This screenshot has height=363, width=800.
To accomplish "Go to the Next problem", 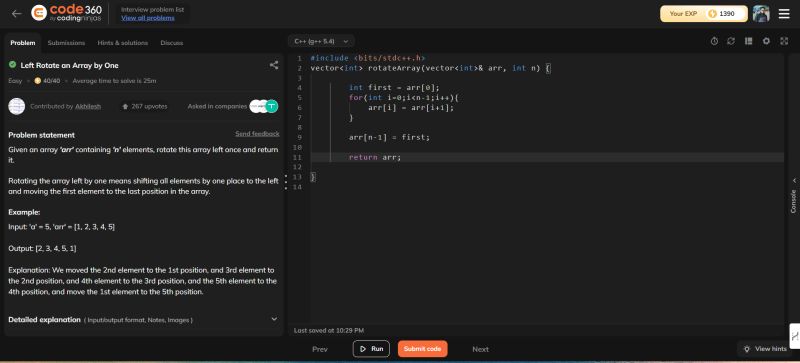I will [480, 349].
